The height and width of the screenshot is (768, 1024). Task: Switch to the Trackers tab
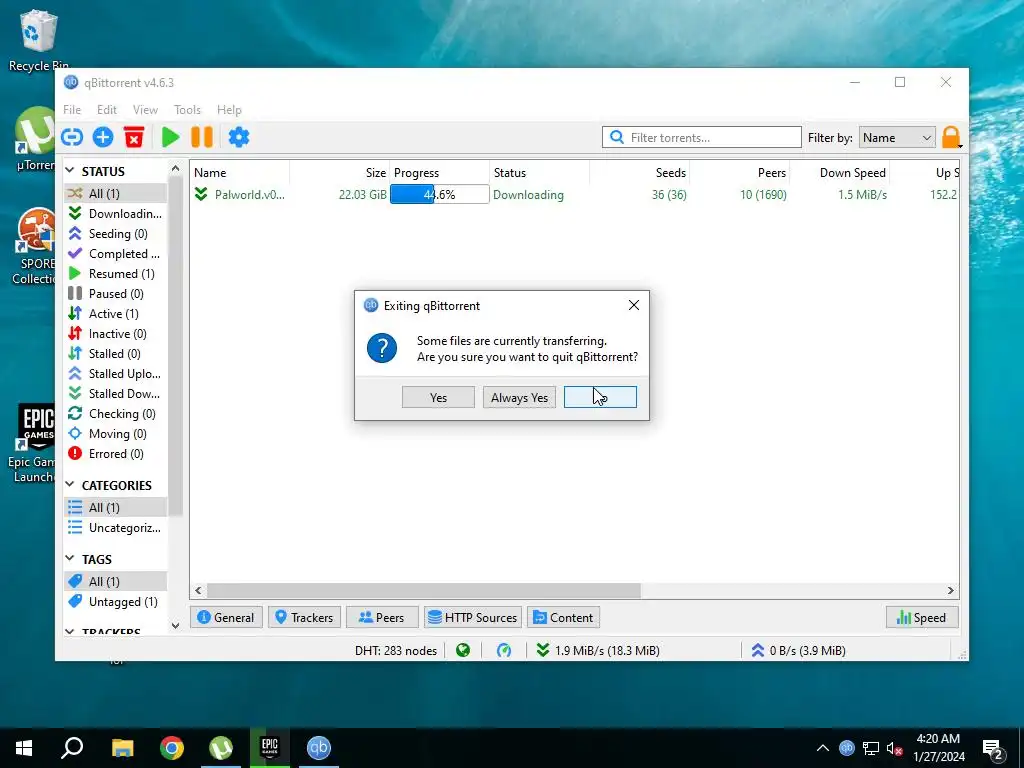point(304,618)
